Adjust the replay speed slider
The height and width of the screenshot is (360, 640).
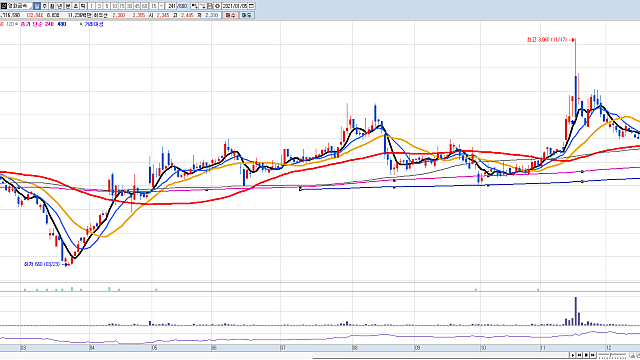coord(612,355)
